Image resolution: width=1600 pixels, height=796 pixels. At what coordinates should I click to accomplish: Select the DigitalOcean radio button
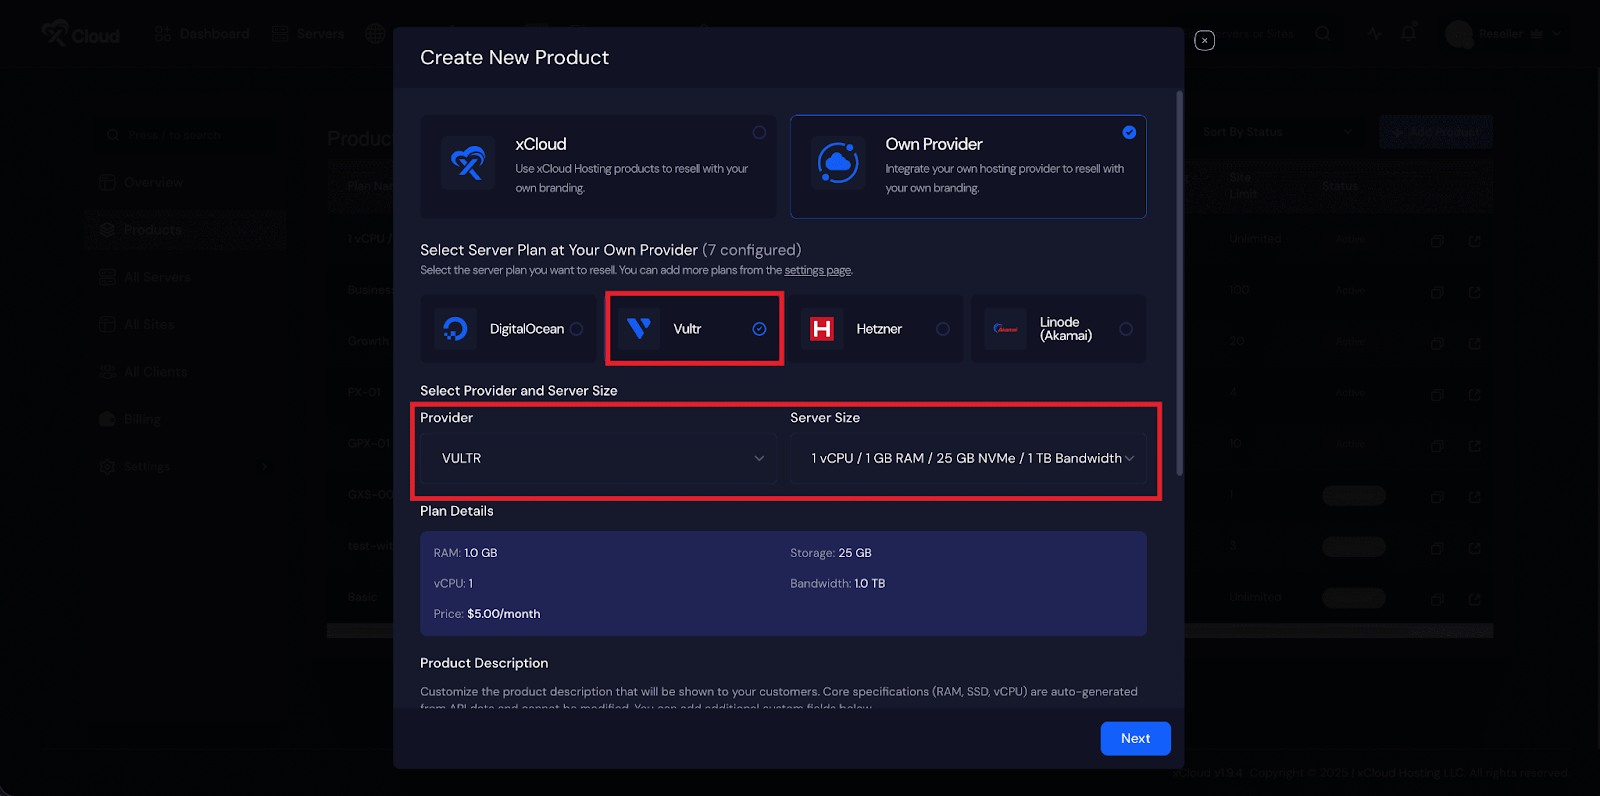(577, 329)
